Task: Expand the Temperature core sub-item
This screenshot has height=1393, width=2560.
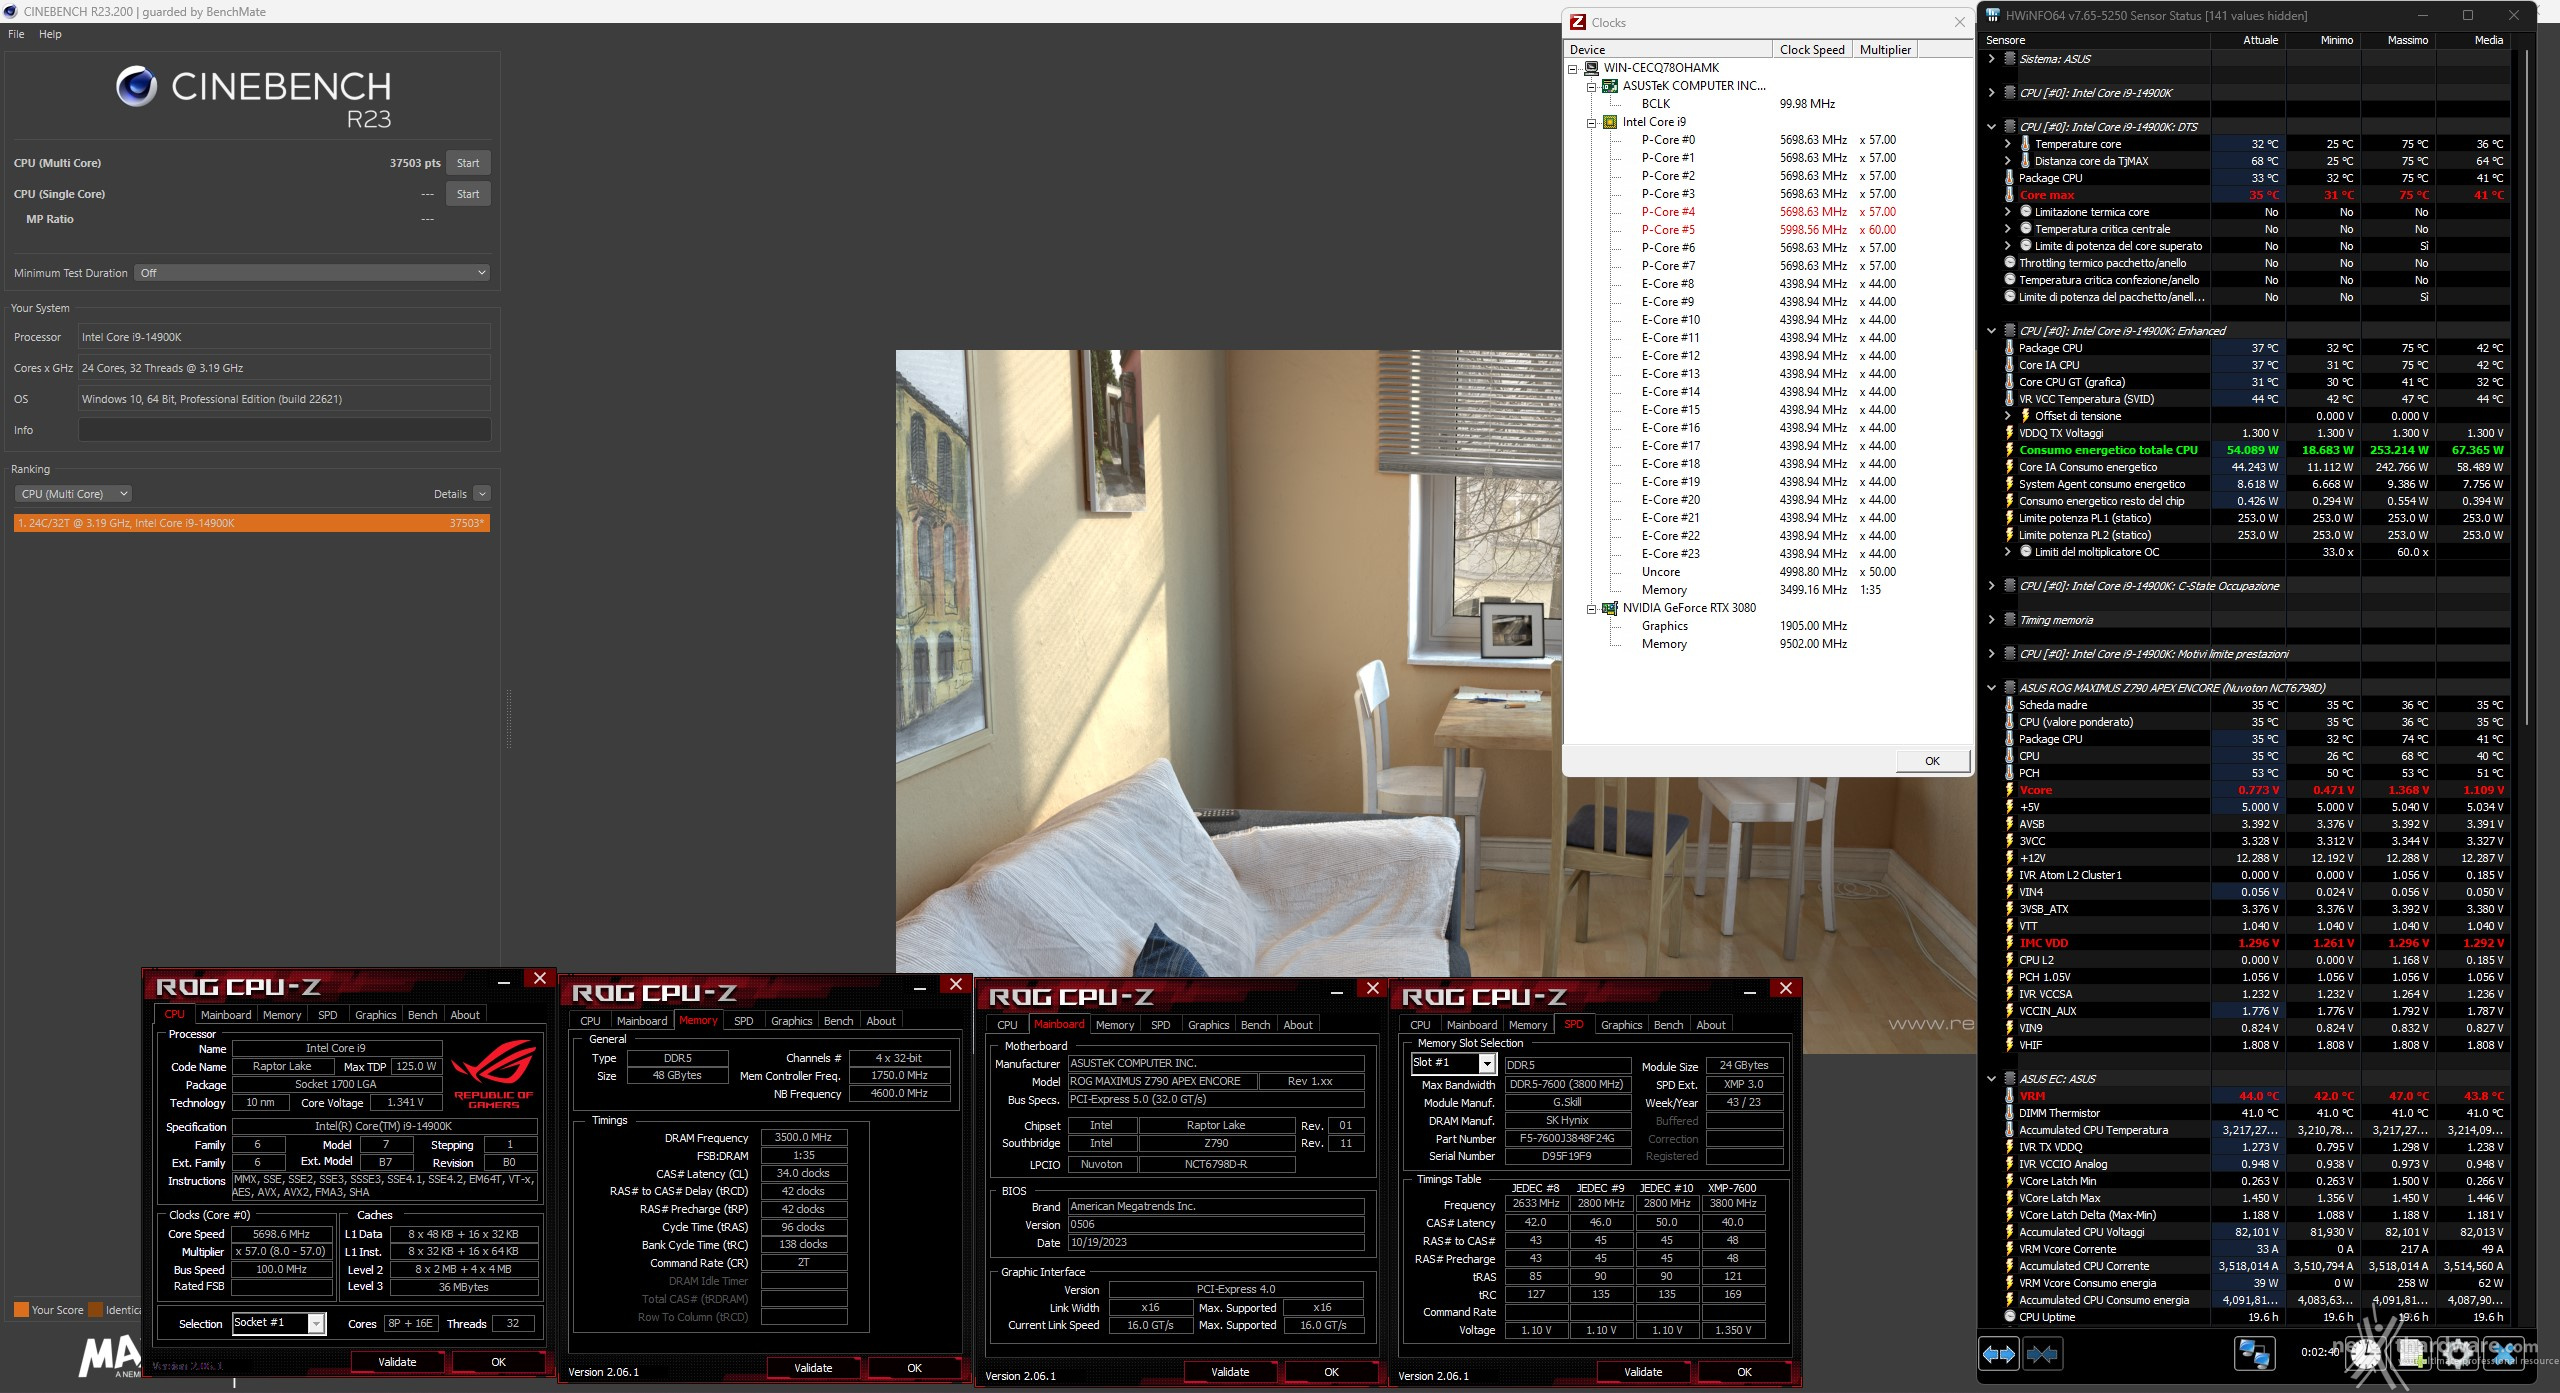Action: click(2007, 144)
